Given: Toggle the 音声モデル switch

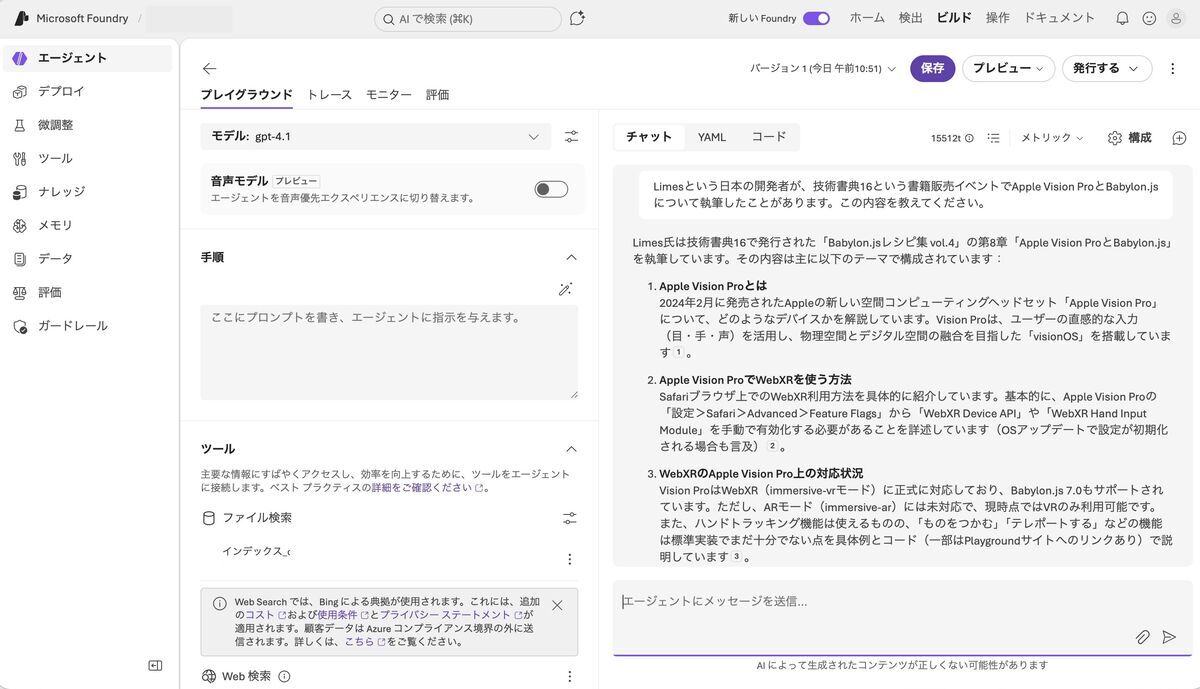Looking at the screenshot, I should pyautogui.click(x=551, y=189).
